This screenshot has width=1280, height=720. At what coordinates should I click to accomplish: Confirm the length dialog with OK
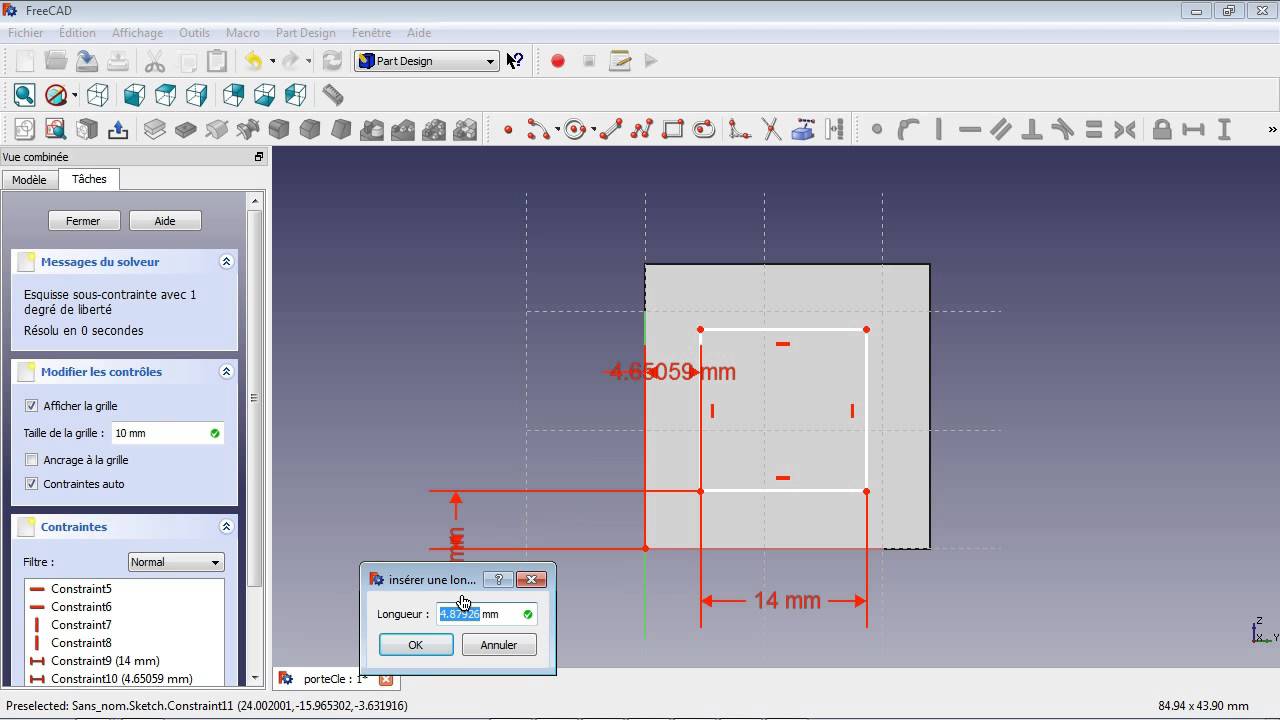pos(416,645)
